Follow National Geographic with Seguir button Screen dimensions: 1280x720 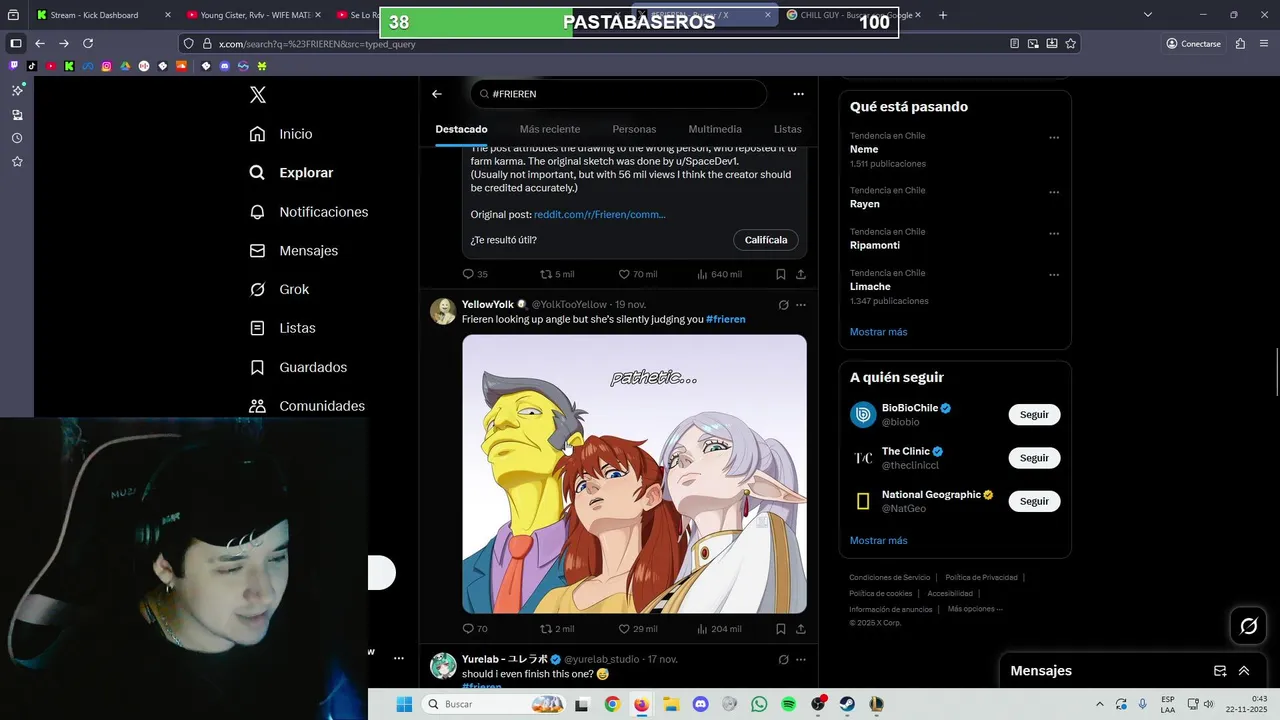1034,501
